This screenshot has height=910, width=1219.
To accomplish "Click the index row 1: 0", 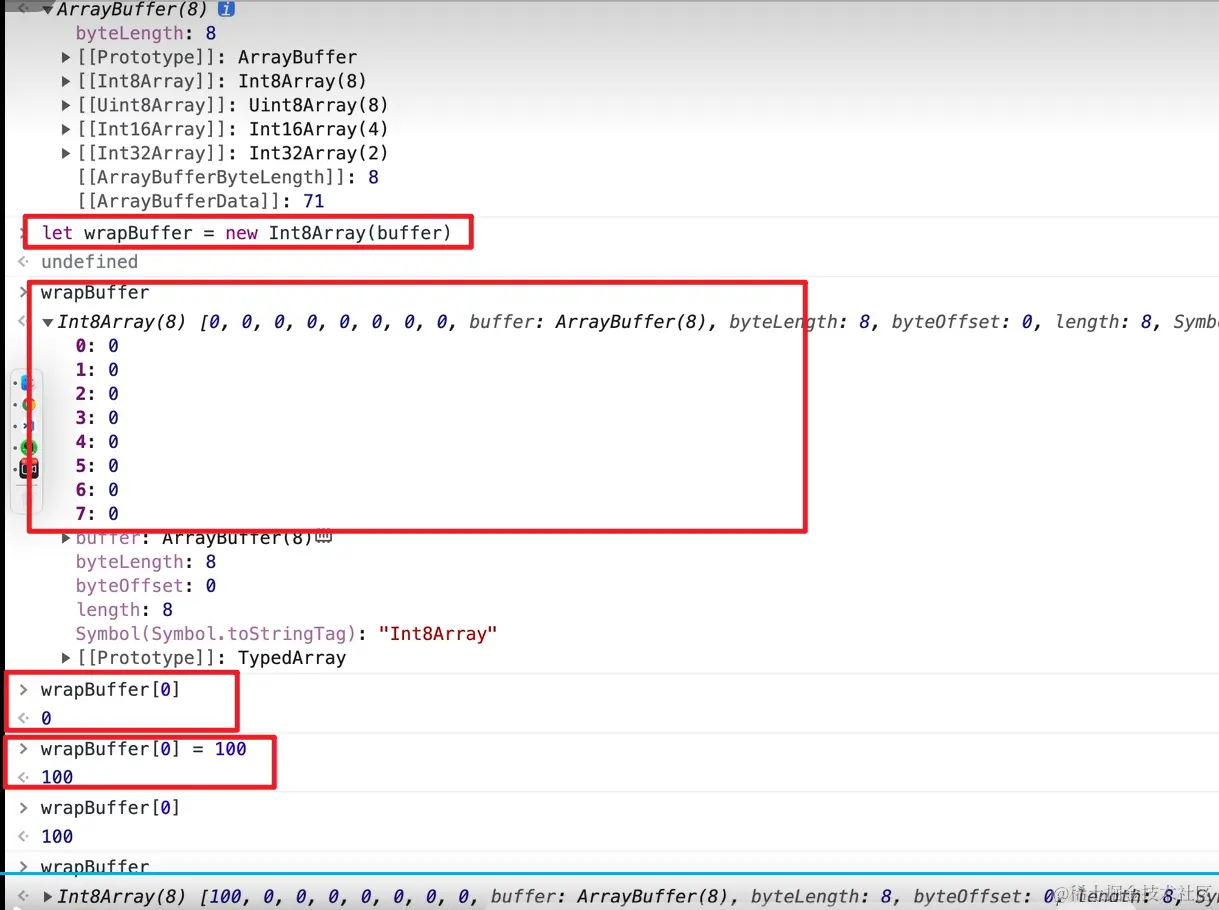I will point(97,370).
